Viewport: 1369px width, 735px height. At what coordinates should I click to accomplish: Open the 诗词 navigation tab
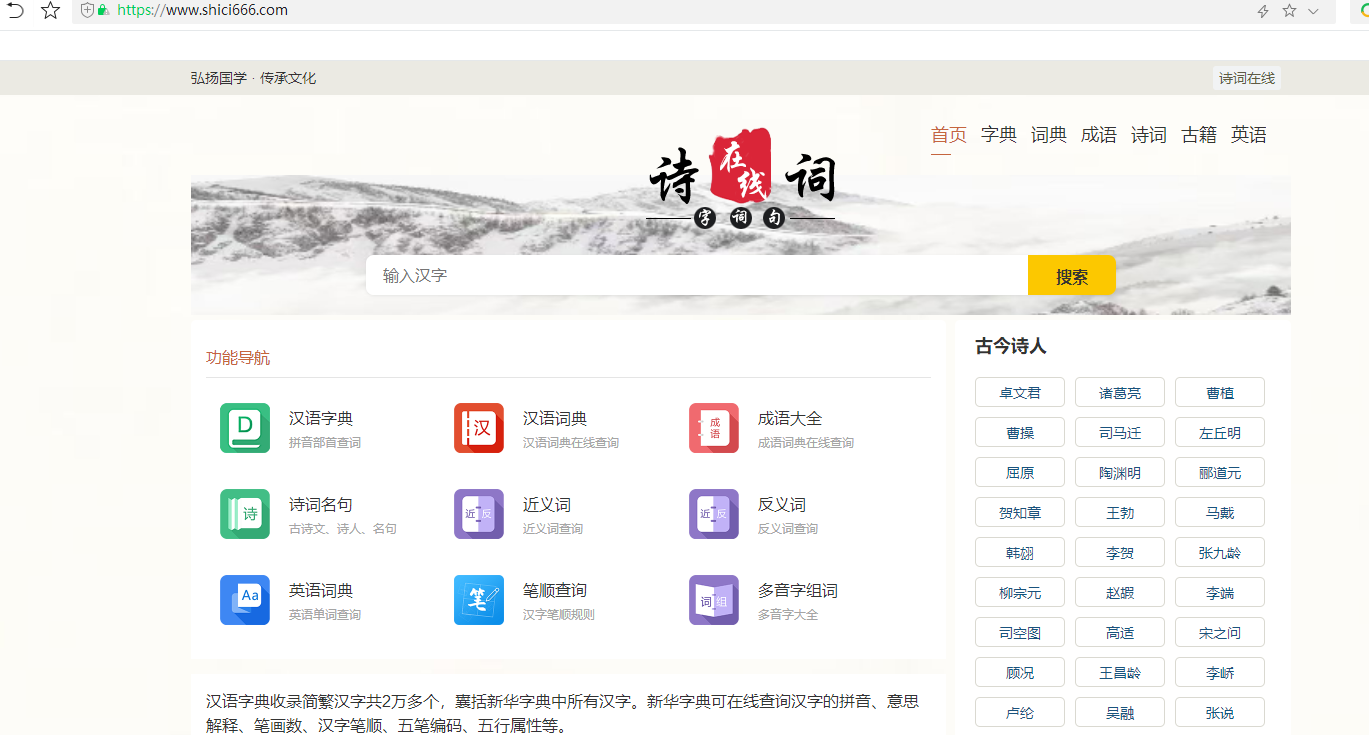click(x=1148, y=134)
